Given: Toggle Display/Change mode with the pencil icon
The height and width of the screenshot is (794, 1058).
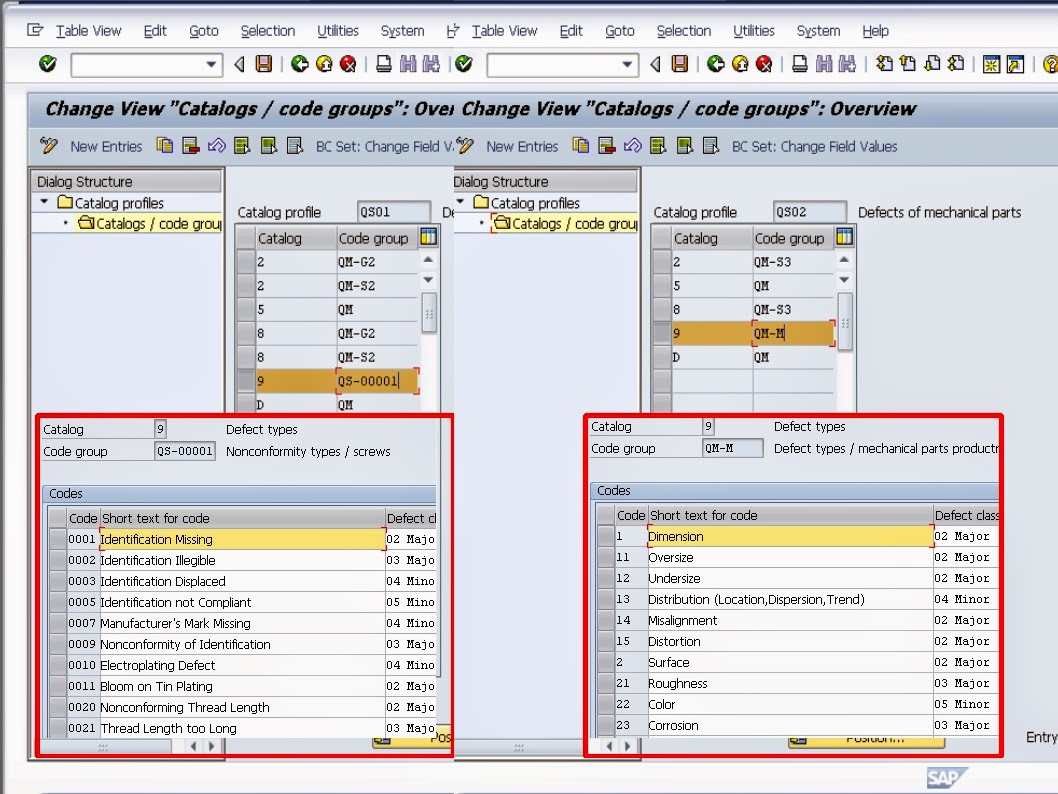Looking at the screenshot, I should pyautogui.click(x=48, y=146).
